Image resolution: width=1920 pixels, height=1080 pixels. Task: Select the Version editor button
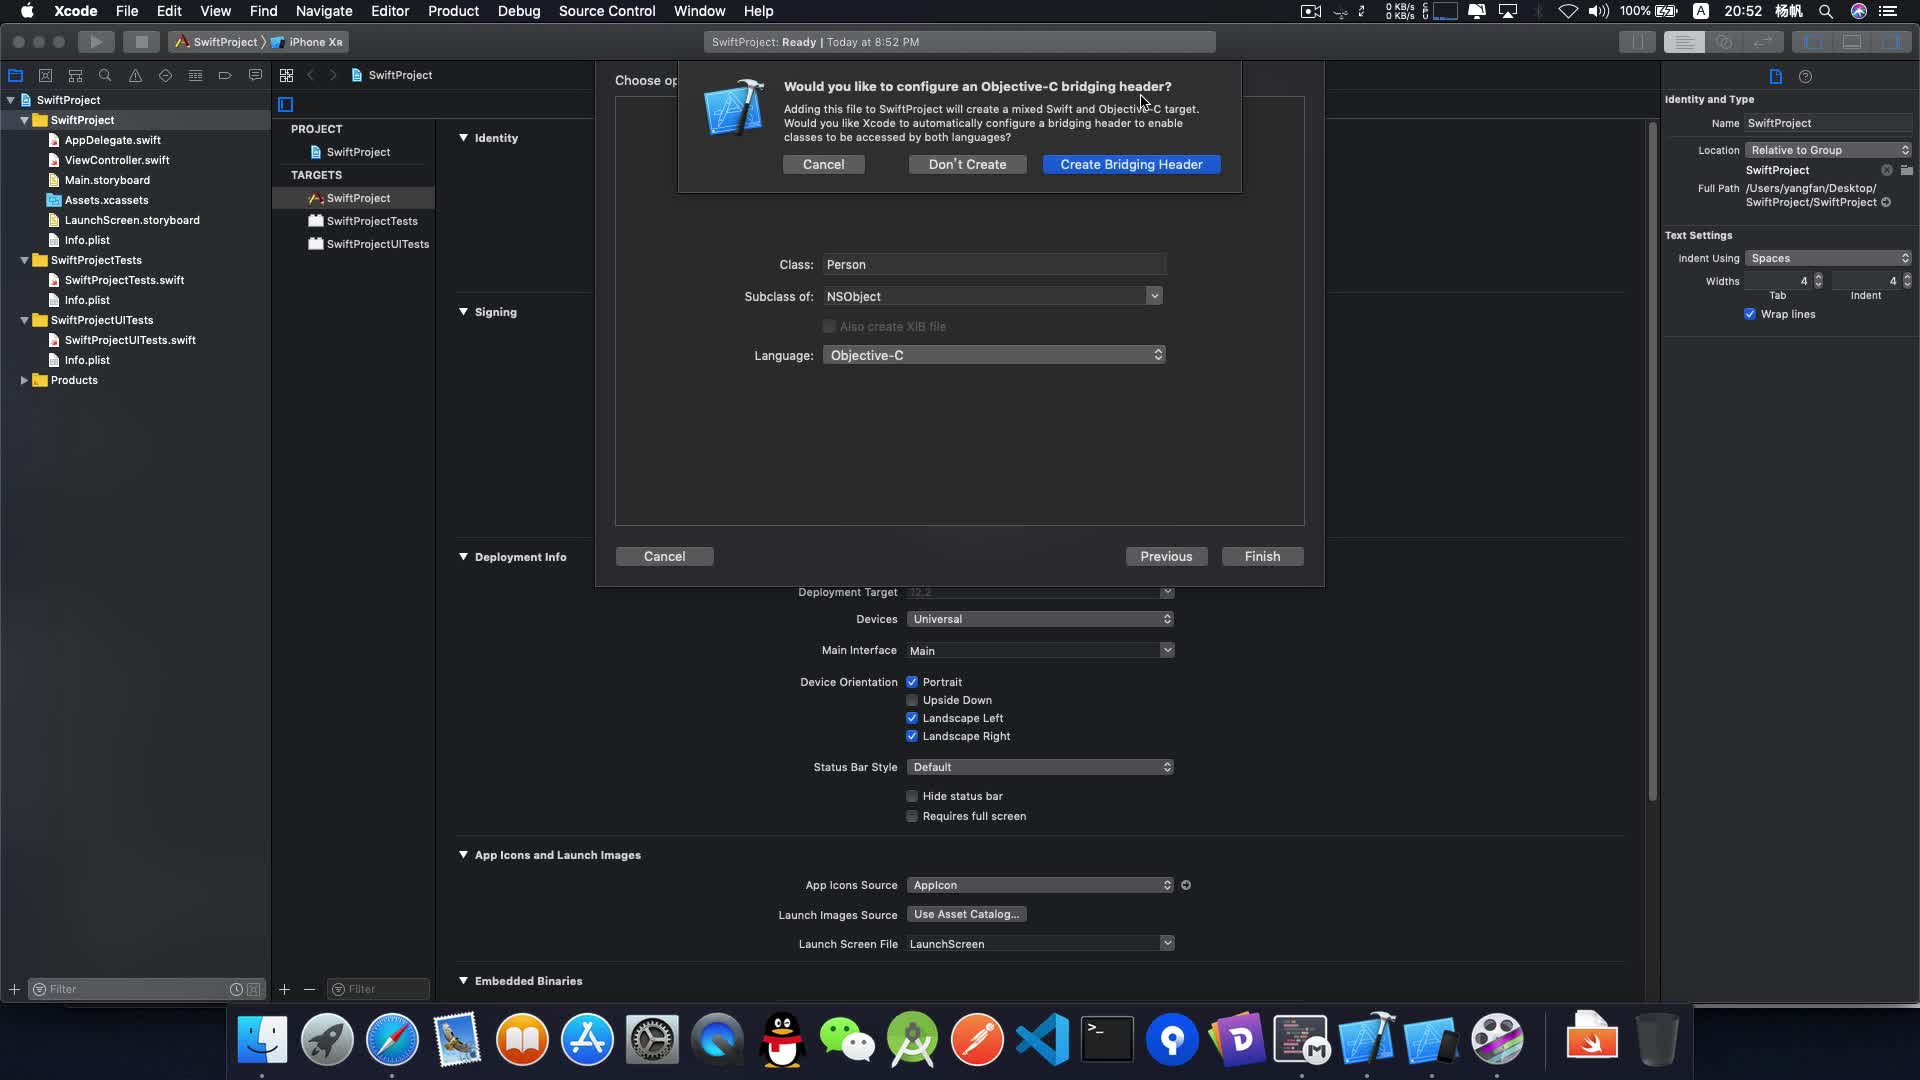click(1763, 42)
